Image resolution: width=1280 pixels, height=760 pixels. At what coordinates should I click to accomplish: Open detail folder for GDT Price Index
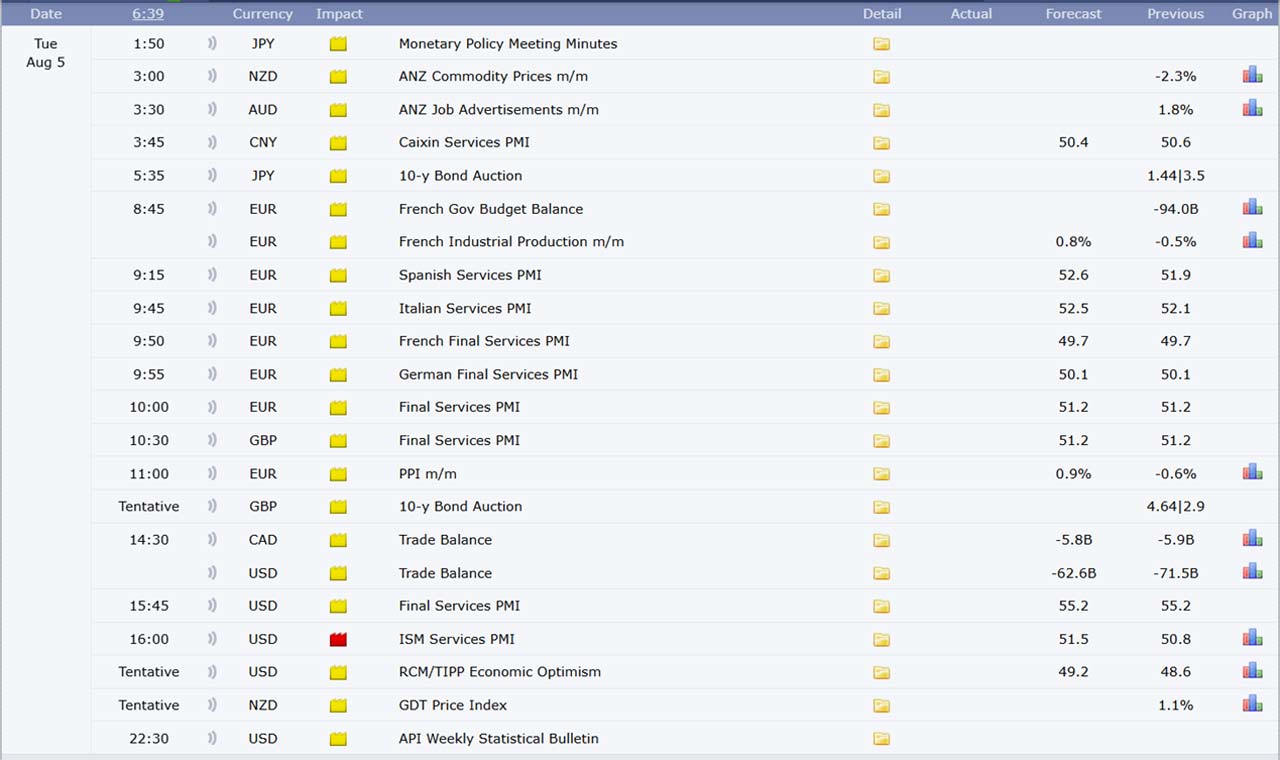coord(881,705)
